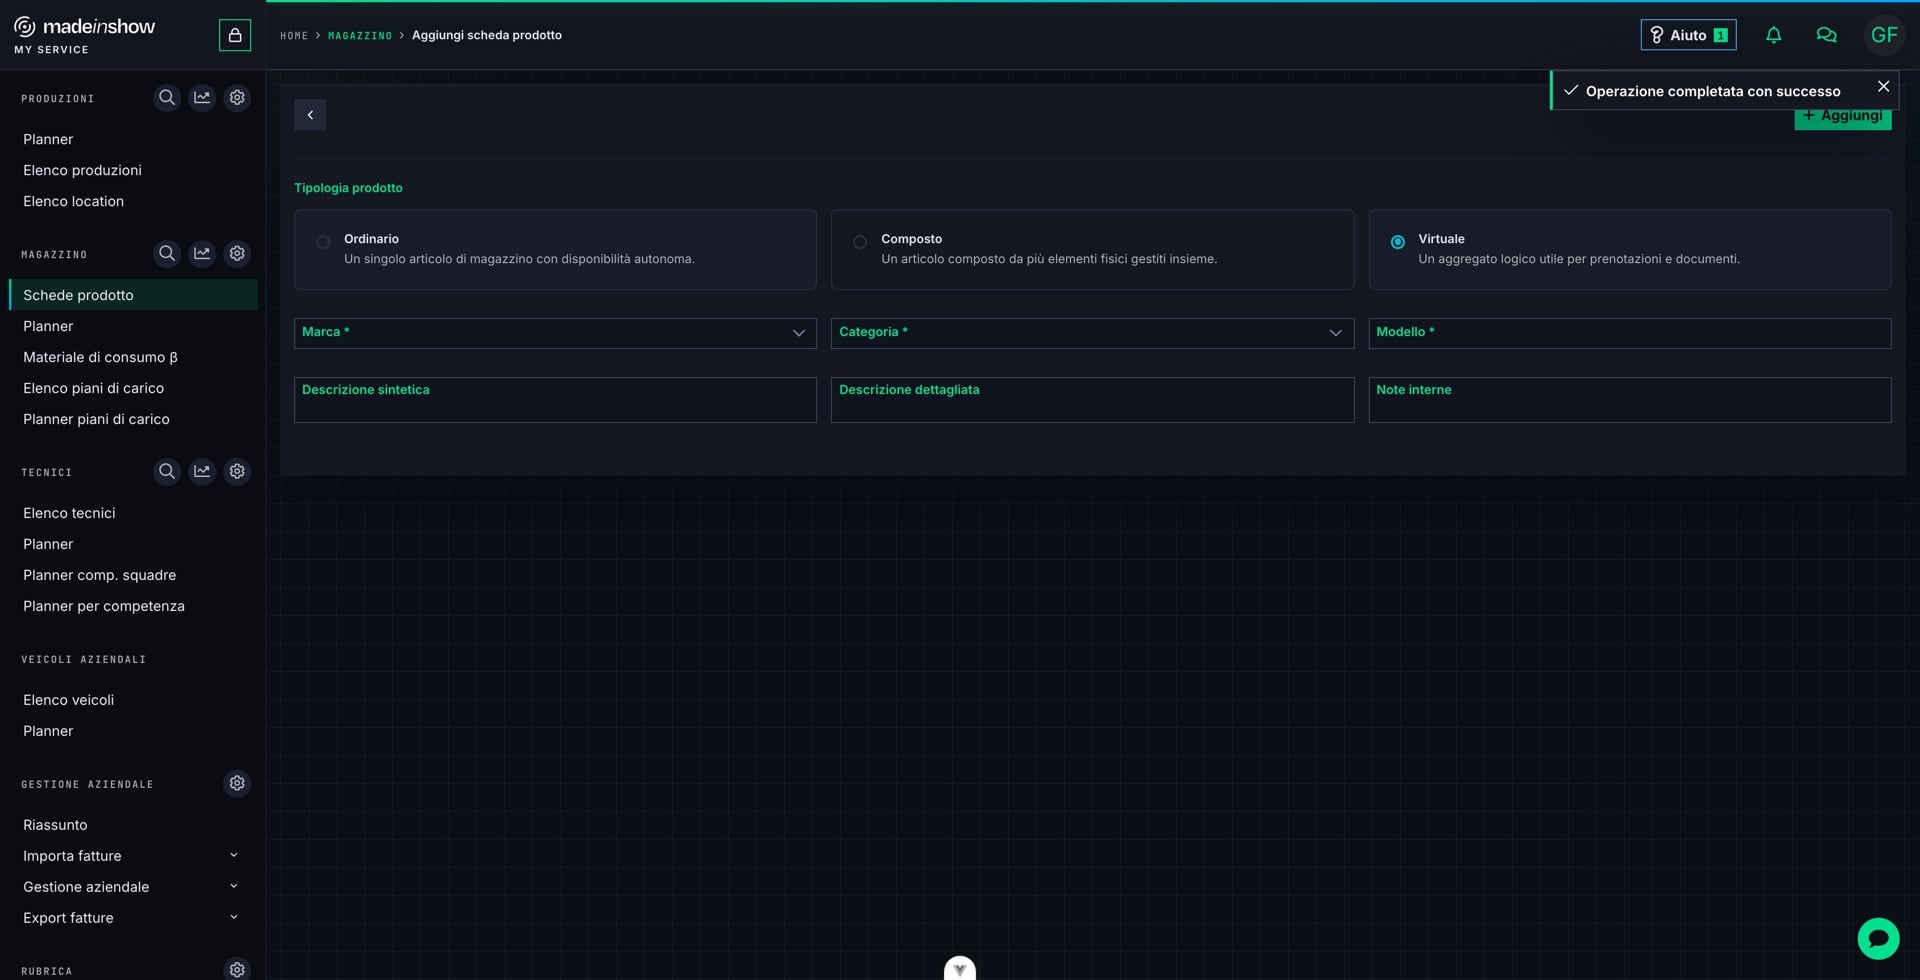This screenshot has height=980, width=1920.
Task: Open Riassunto page
Action: coord(55,825)
